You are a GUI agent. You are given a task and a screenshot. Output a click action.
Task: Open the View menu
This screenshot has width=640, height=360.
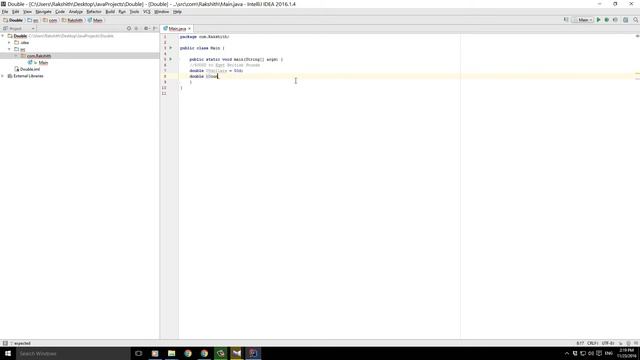pos(27,12)
